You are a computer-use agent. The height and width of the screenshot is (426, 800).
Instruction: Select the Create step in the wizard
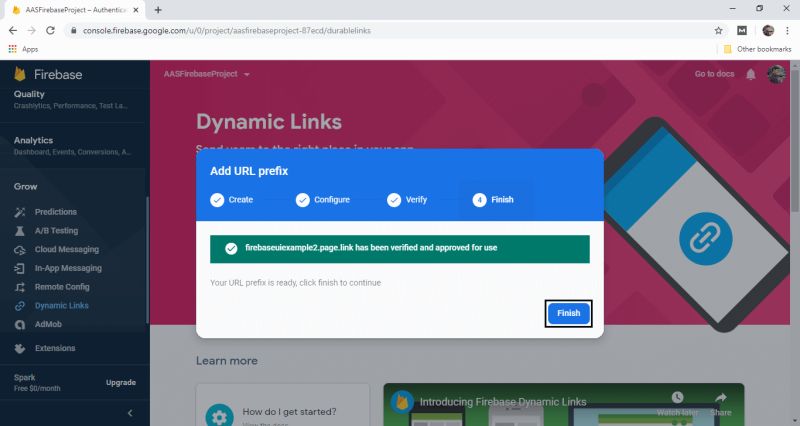(x=232, y=200)
